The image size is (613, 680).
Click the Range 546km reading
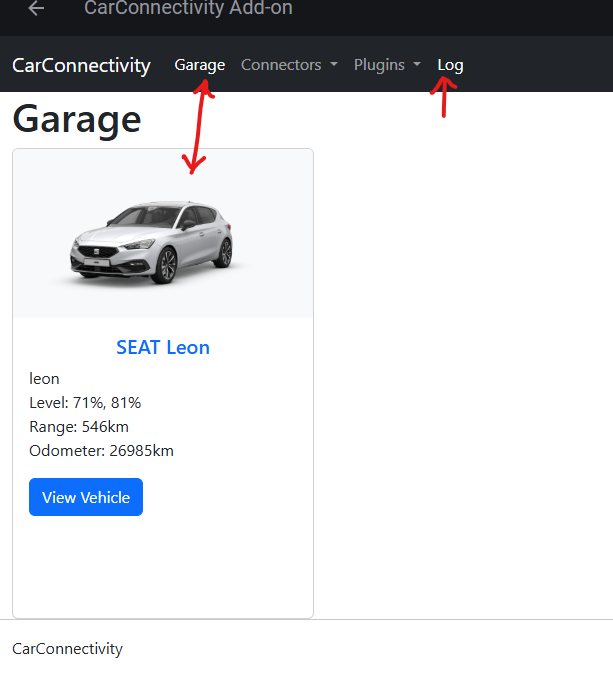79,427
